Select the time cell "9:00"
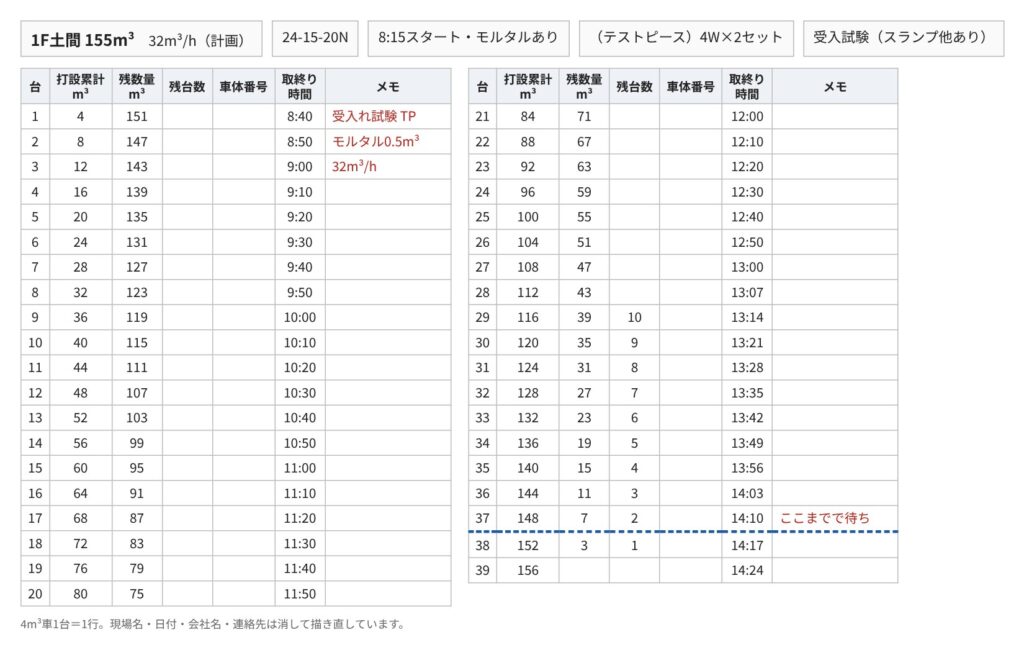Viewport: 1024px width, 653px height. click(x=300, y=167)
